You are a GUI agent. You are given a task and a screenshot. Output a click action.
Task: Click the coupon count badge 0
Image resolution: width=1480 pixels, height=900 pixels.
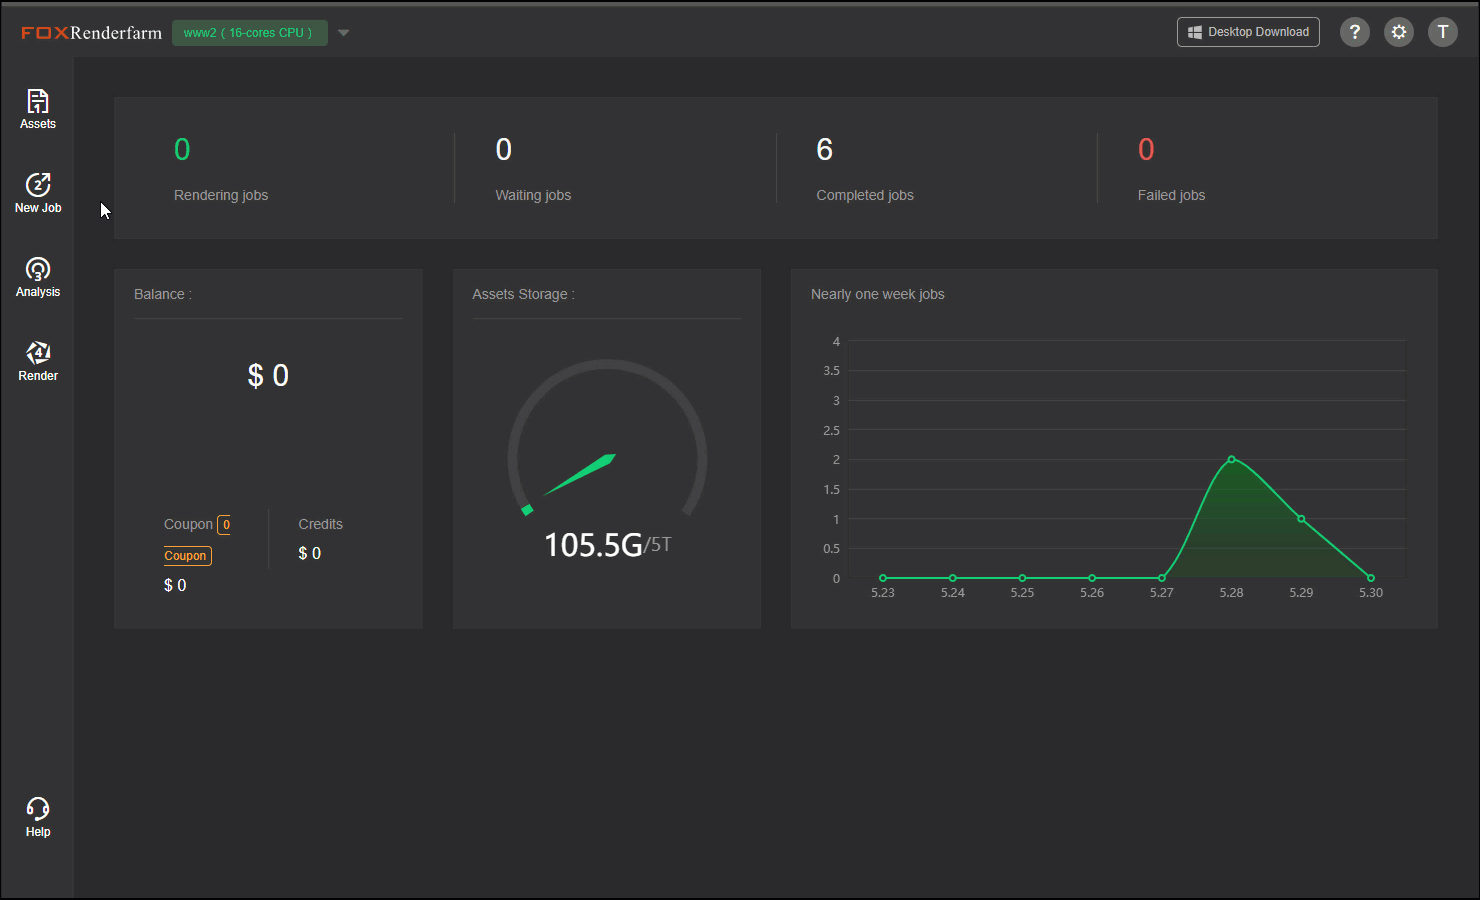click(225, 525)
